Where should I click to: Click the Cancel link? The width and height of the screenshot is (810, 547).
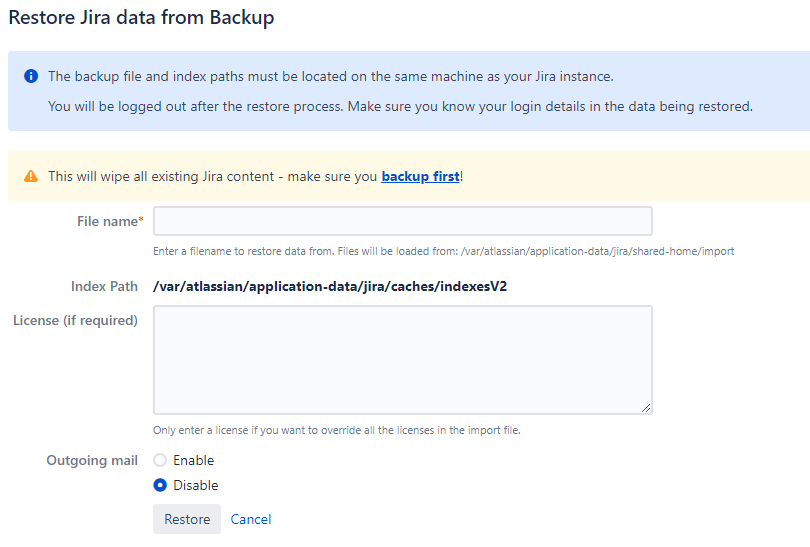tap(251, 519)
